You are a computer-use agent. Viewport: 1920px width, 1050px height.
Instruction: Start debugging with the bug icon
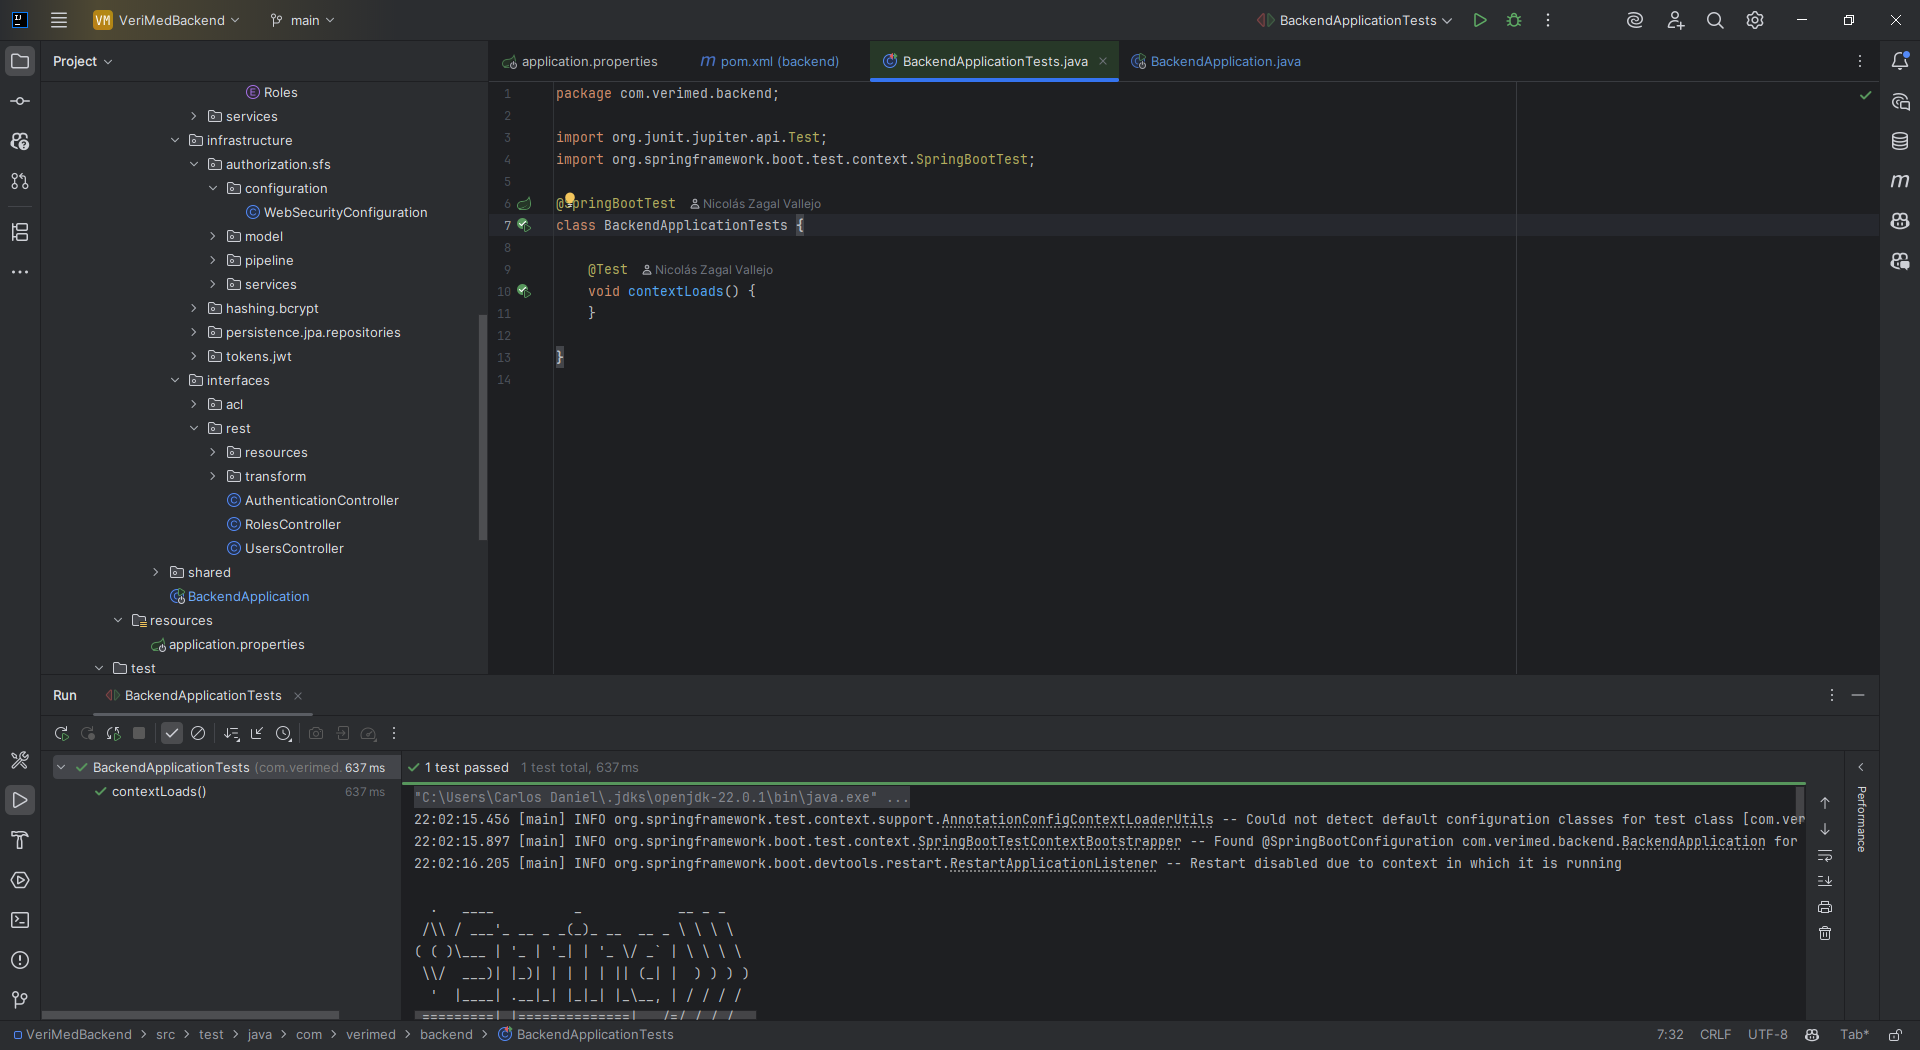[1514, 20]
